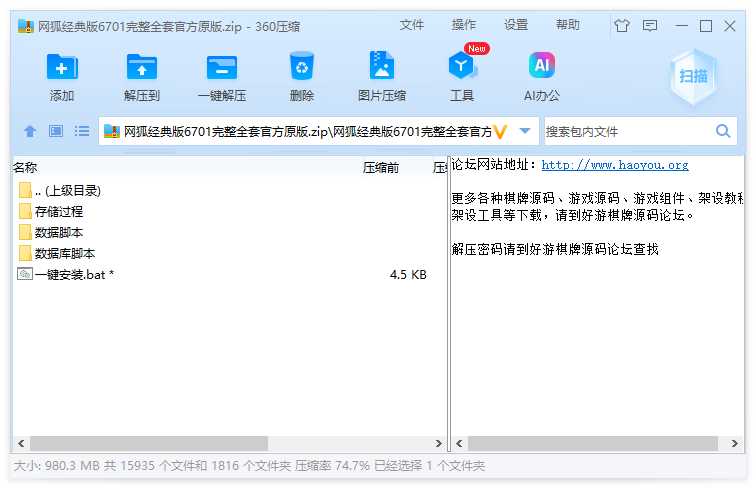The height and width of the screenshot is (488, 756).
Task: Select the 数据脚本 folder name
Action: [x=59, y=232]
